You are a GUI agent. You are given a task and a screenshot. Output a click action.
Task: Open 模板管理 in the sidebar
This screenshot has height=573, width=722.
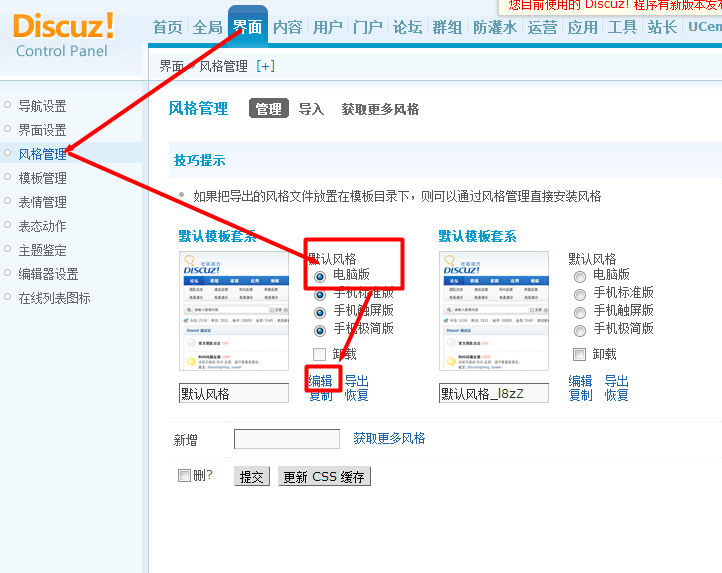(x=42, y=178)
